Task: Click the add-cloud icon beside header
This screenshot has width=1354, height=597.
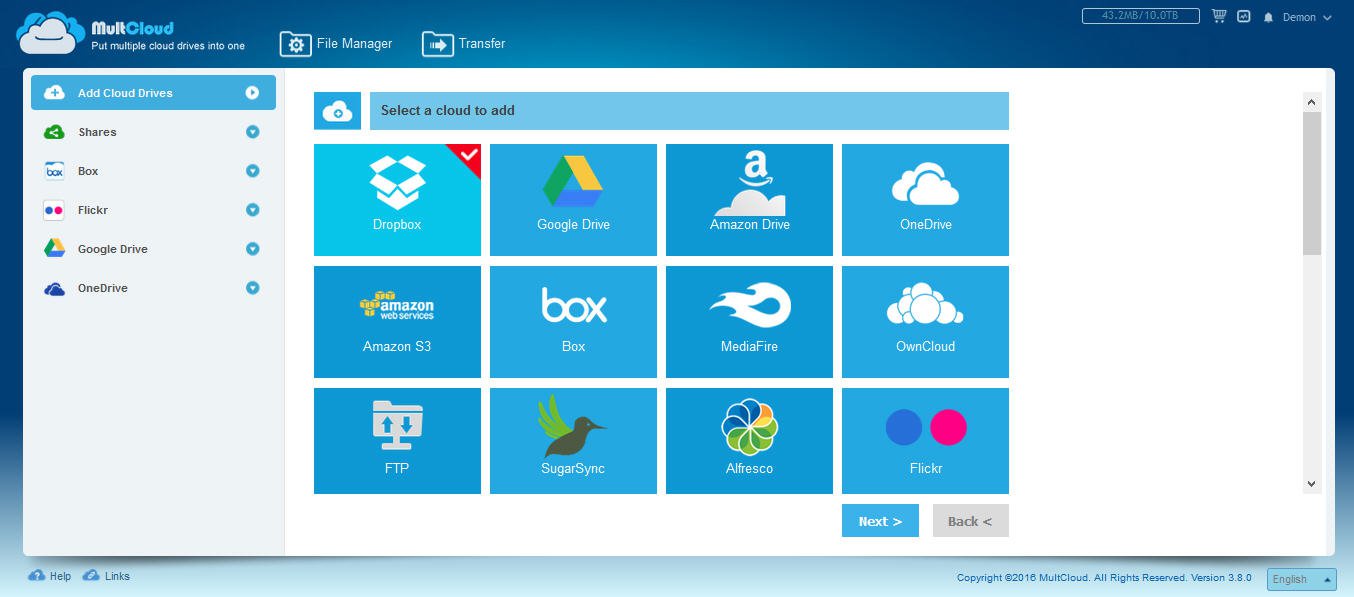Action: 338,111
